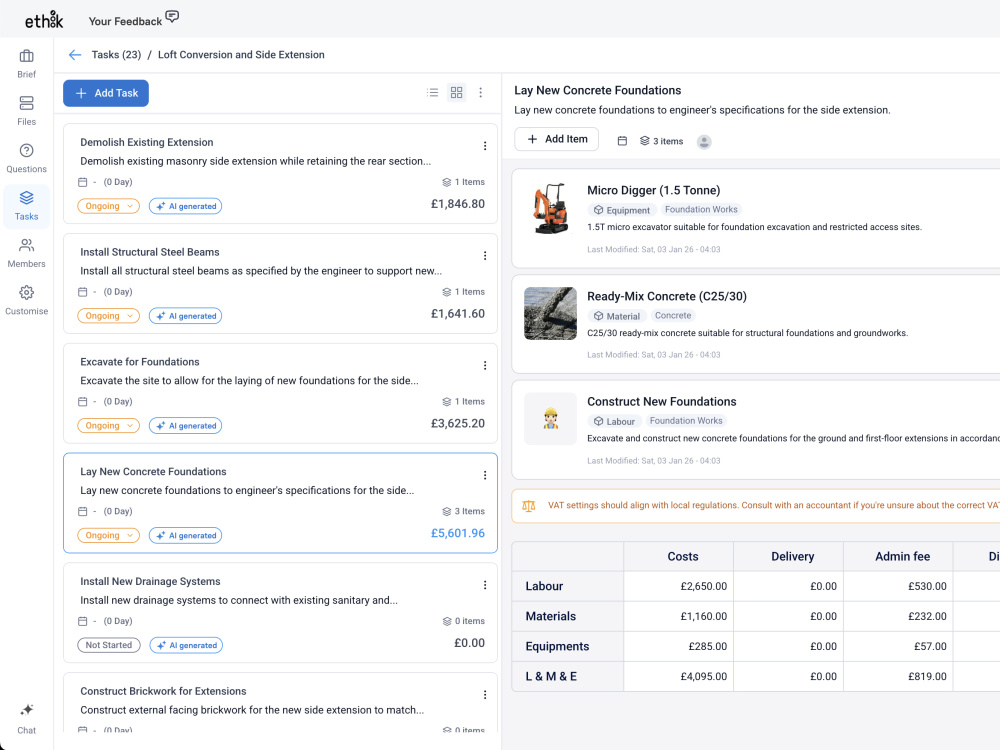
Task: Open the Files sidebar section
Action: [26, 111]
